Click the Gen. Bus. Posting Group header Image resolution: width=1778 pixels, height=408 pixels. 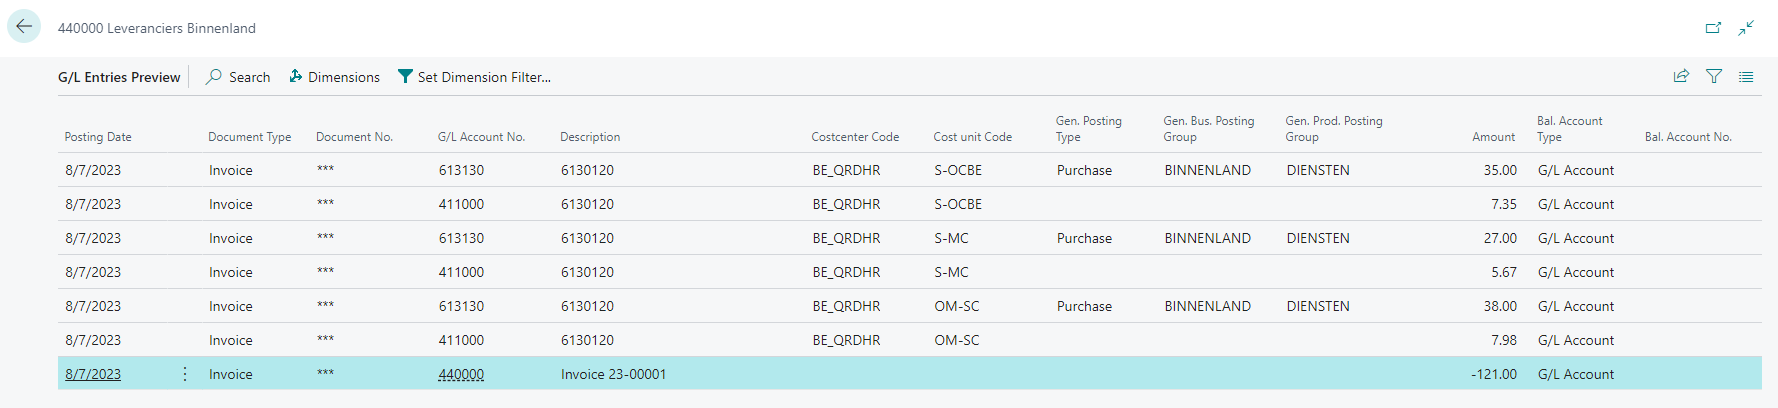pos(1209,129)
